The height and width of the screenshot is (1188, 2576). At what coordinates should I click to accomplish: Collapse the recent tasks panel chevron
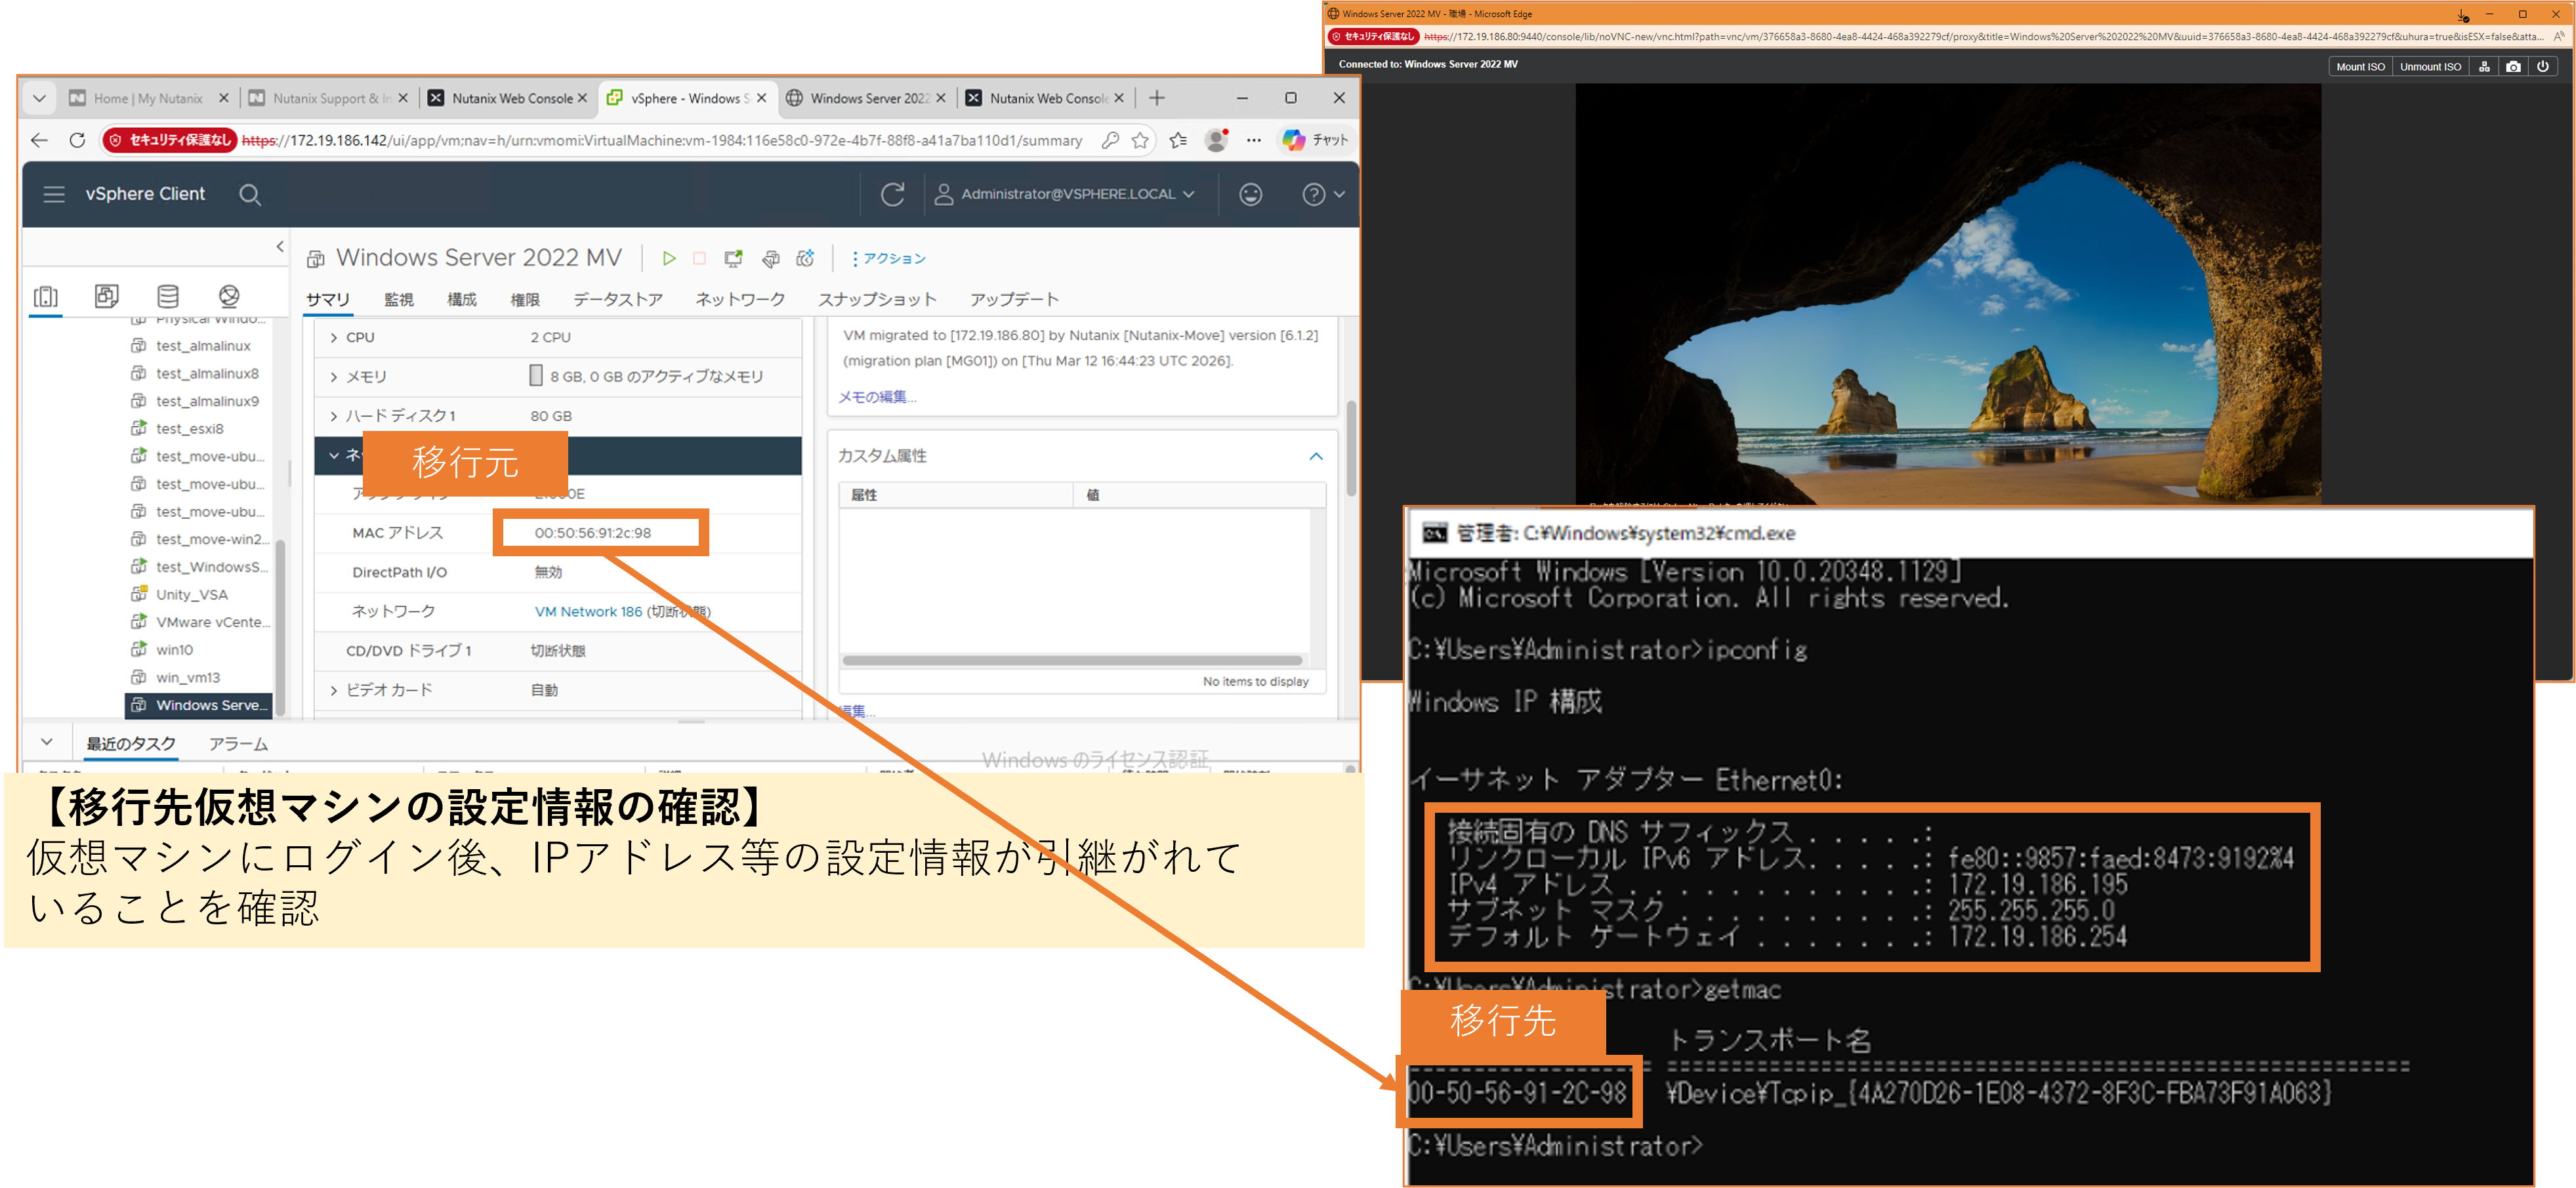(x=47, y=742)
